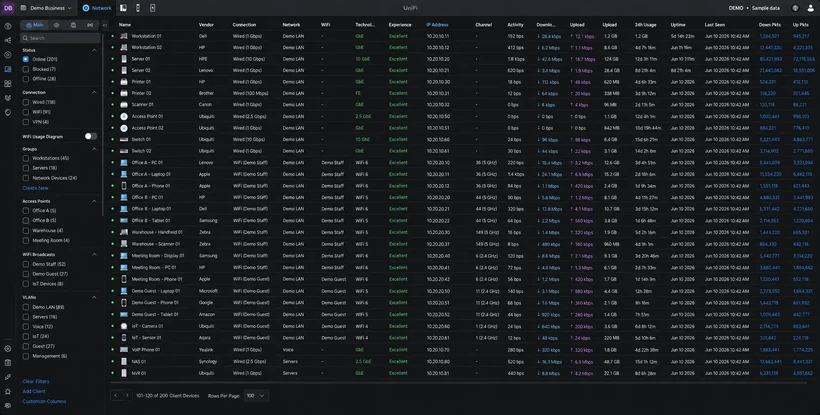
Task: Open the Server 02 row name
Action: pos(141,70)
